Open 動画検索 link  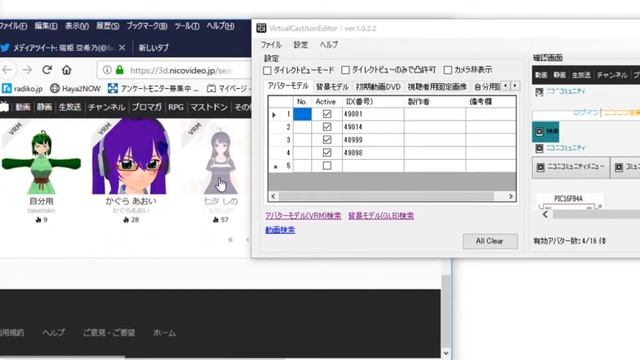(x=280, y=230)
